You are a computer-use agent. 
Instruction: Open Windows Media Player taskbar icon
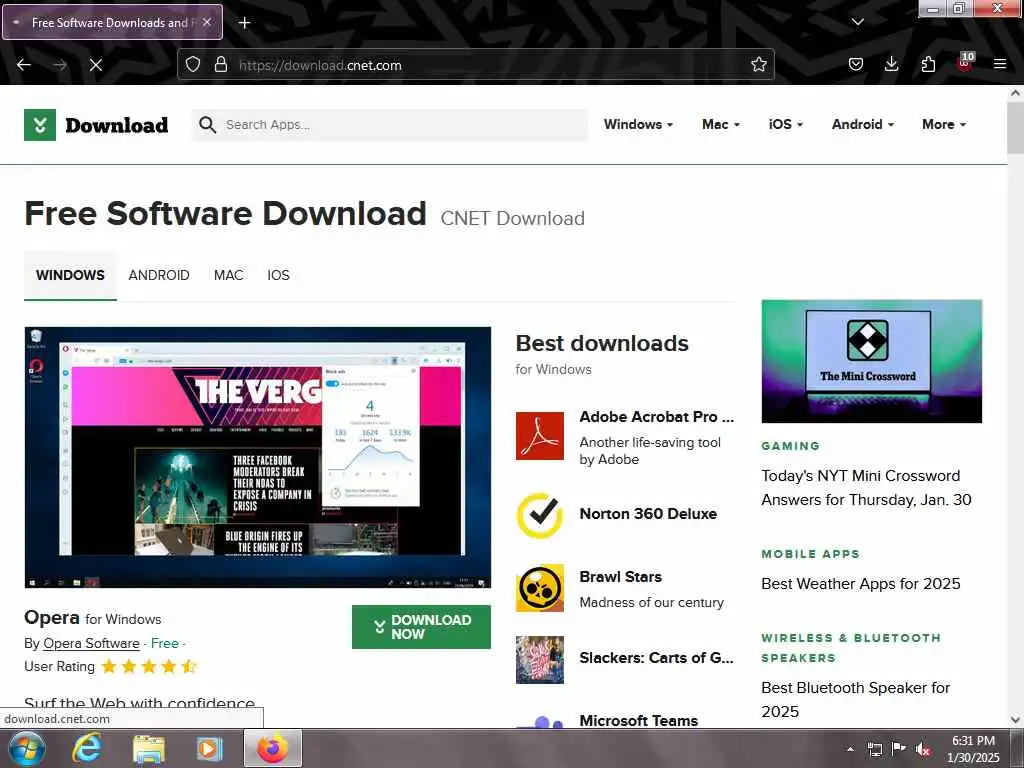click(209, 748)
